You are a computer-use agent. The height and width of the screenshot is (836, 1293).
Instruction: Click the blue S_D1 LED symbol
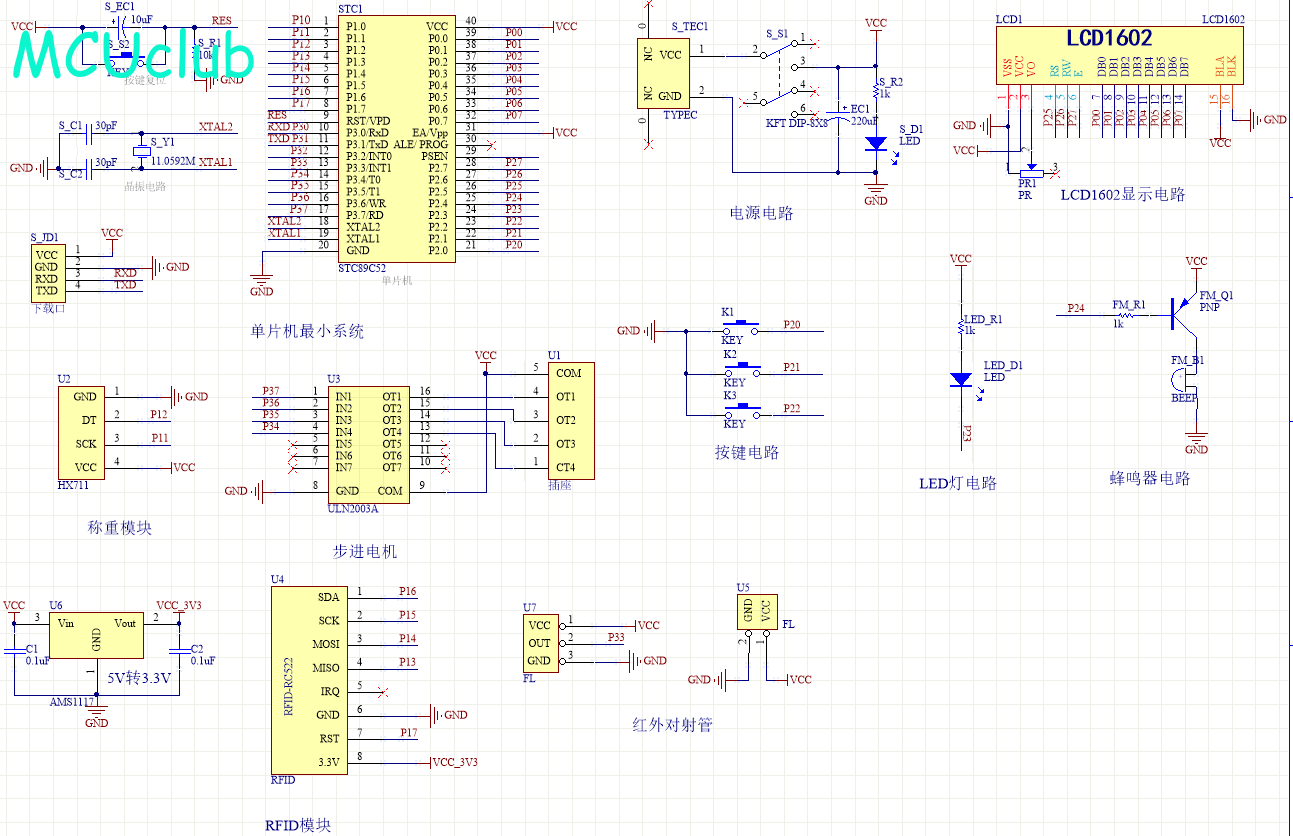click(x=876, y=144)
